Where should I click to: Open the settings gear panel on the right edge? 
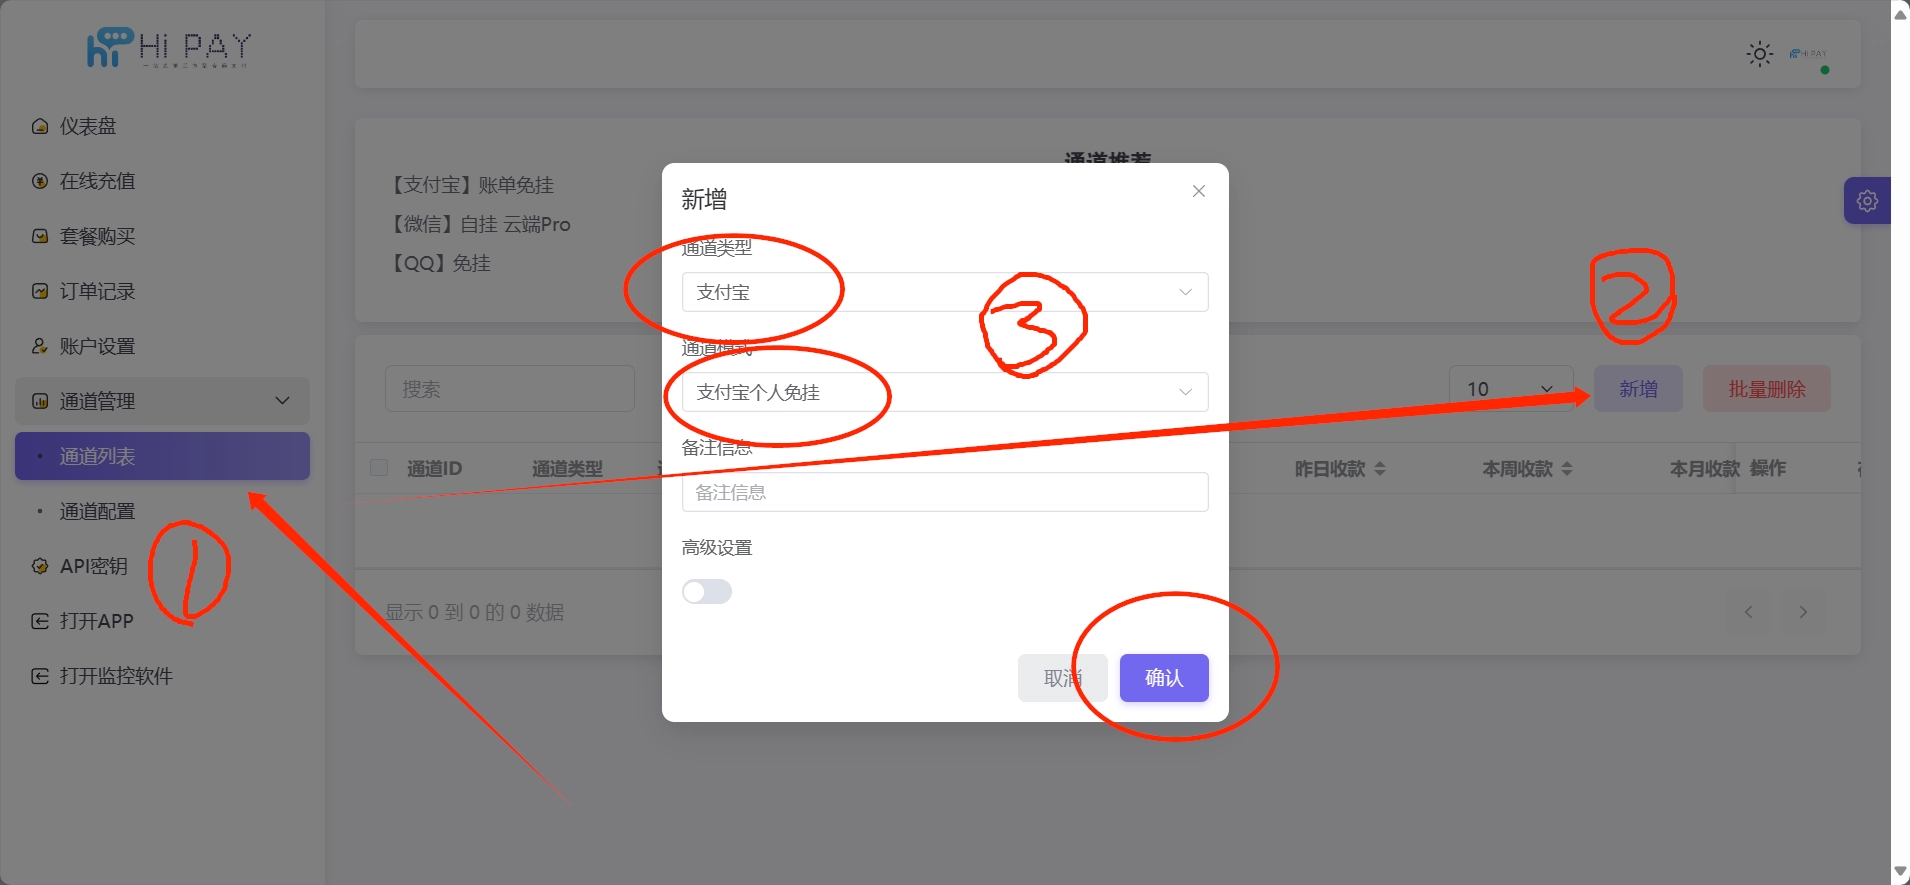(x=1867, y=201)
